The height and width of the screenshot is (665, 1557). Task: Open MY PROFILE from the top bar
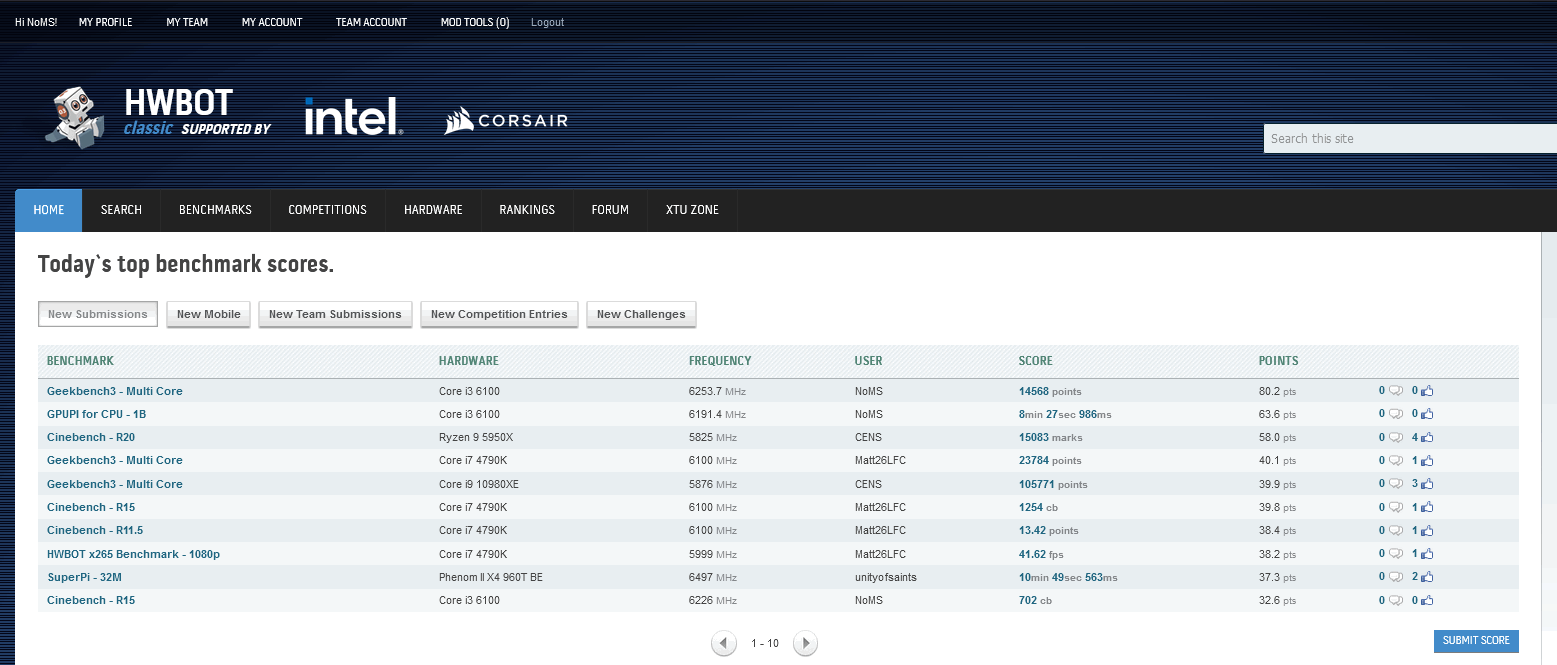pos(105,22)
